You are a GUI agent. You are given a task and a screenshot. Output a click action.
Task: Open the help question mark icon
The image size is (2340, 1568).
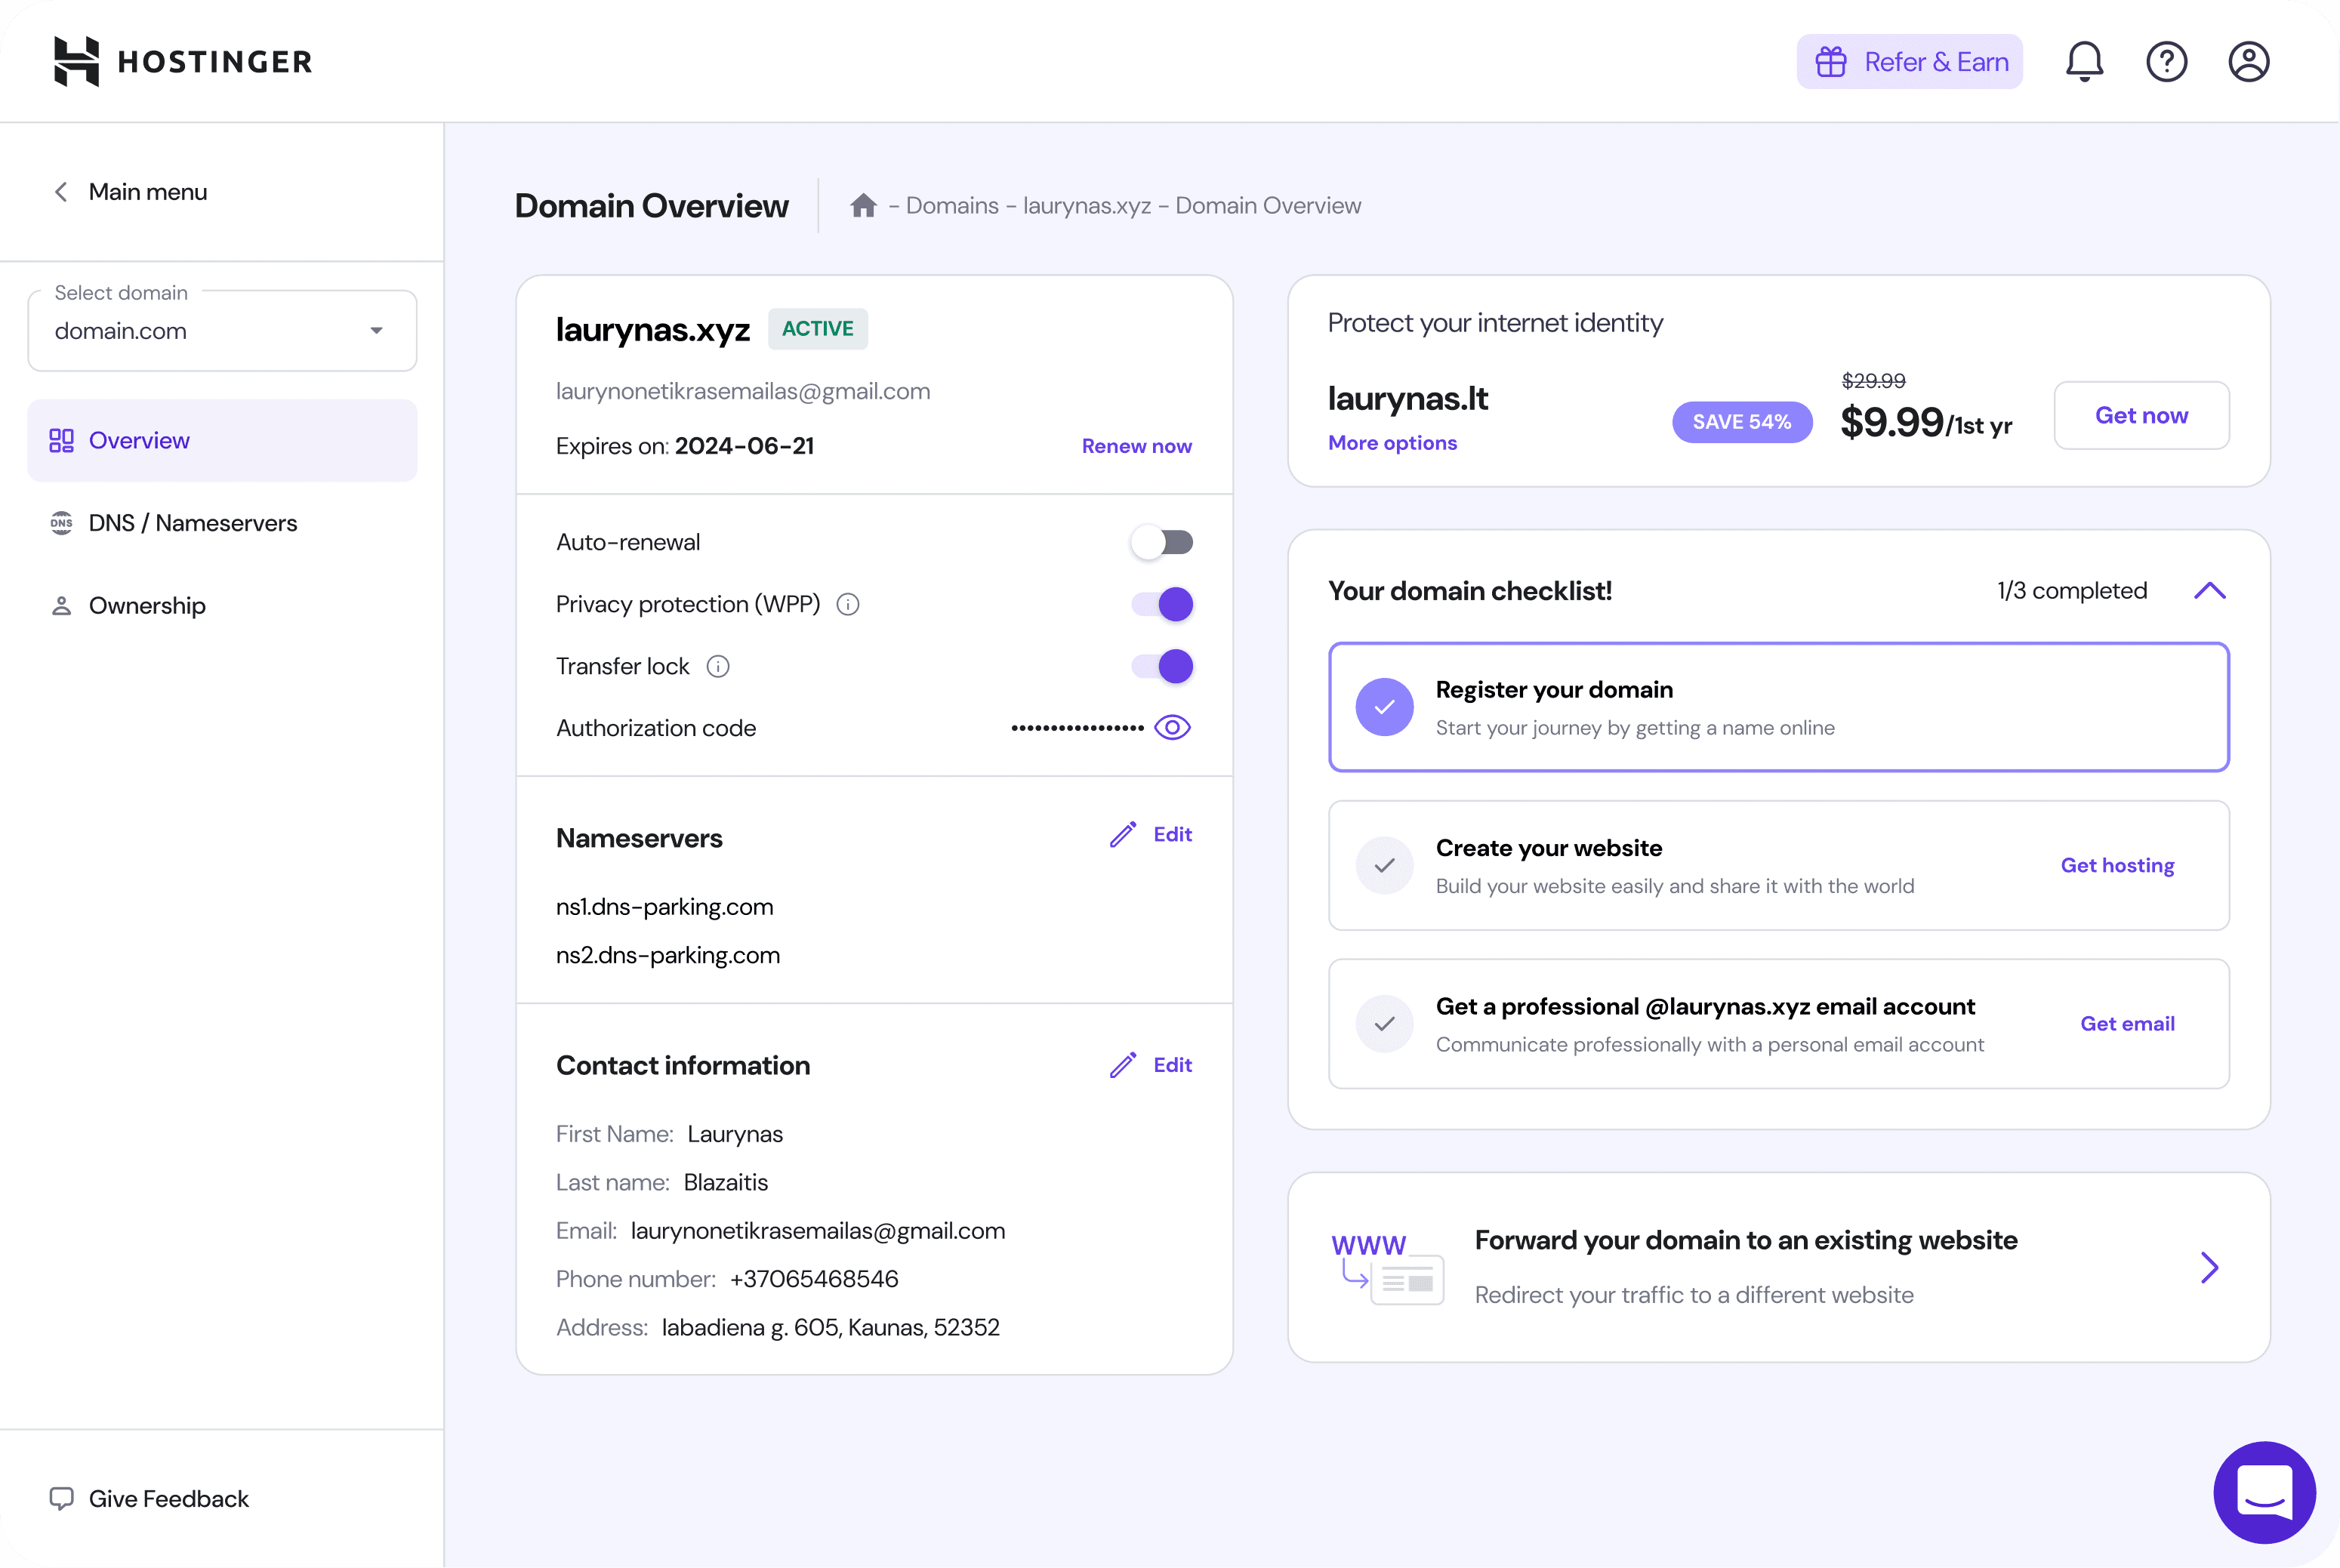click(x=2166, y=62)
